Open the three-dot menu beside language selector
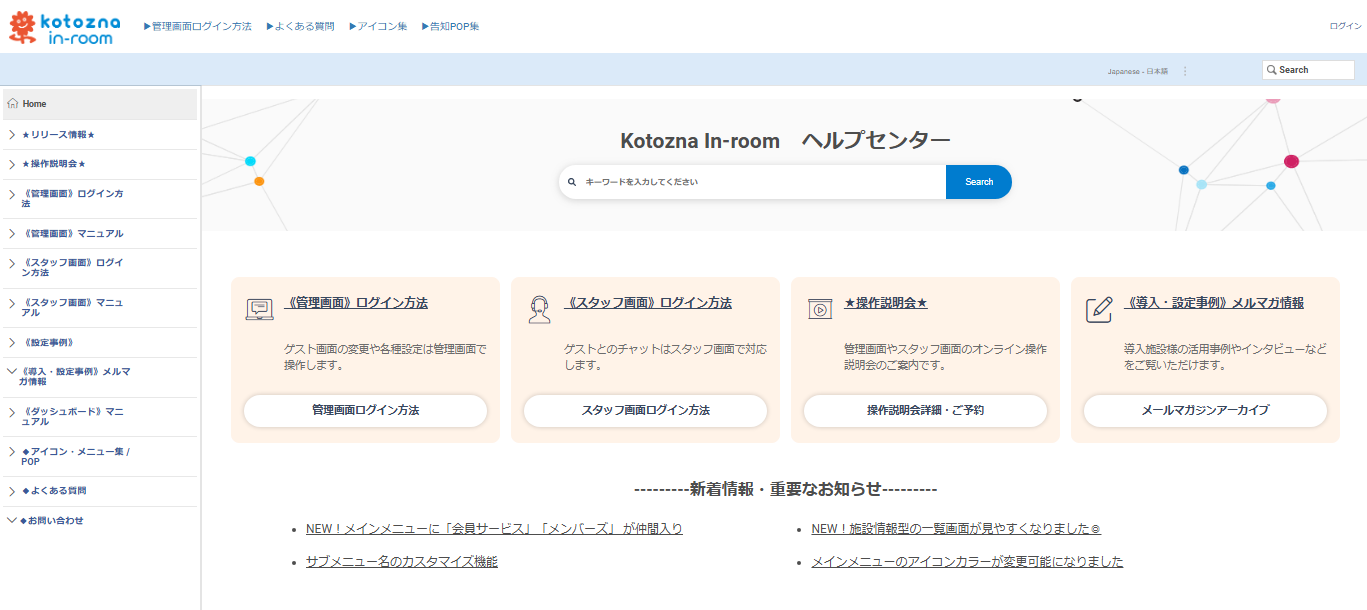1367x610 pixels. (x=1185, y=71)
